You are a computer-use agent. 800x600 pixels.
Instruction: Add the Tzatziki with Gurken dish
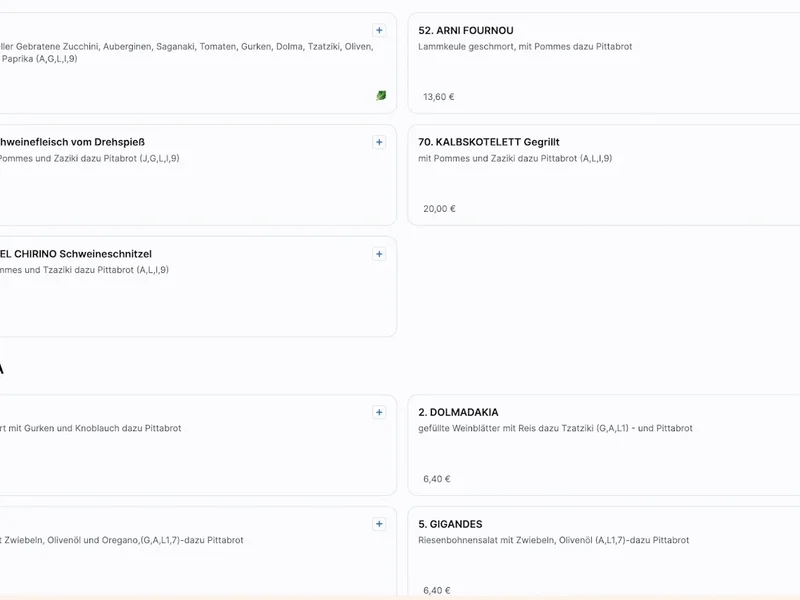379,411
